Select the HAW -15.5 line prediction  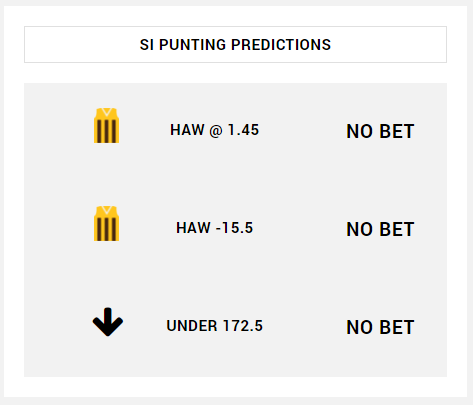(x=215, y=228)
